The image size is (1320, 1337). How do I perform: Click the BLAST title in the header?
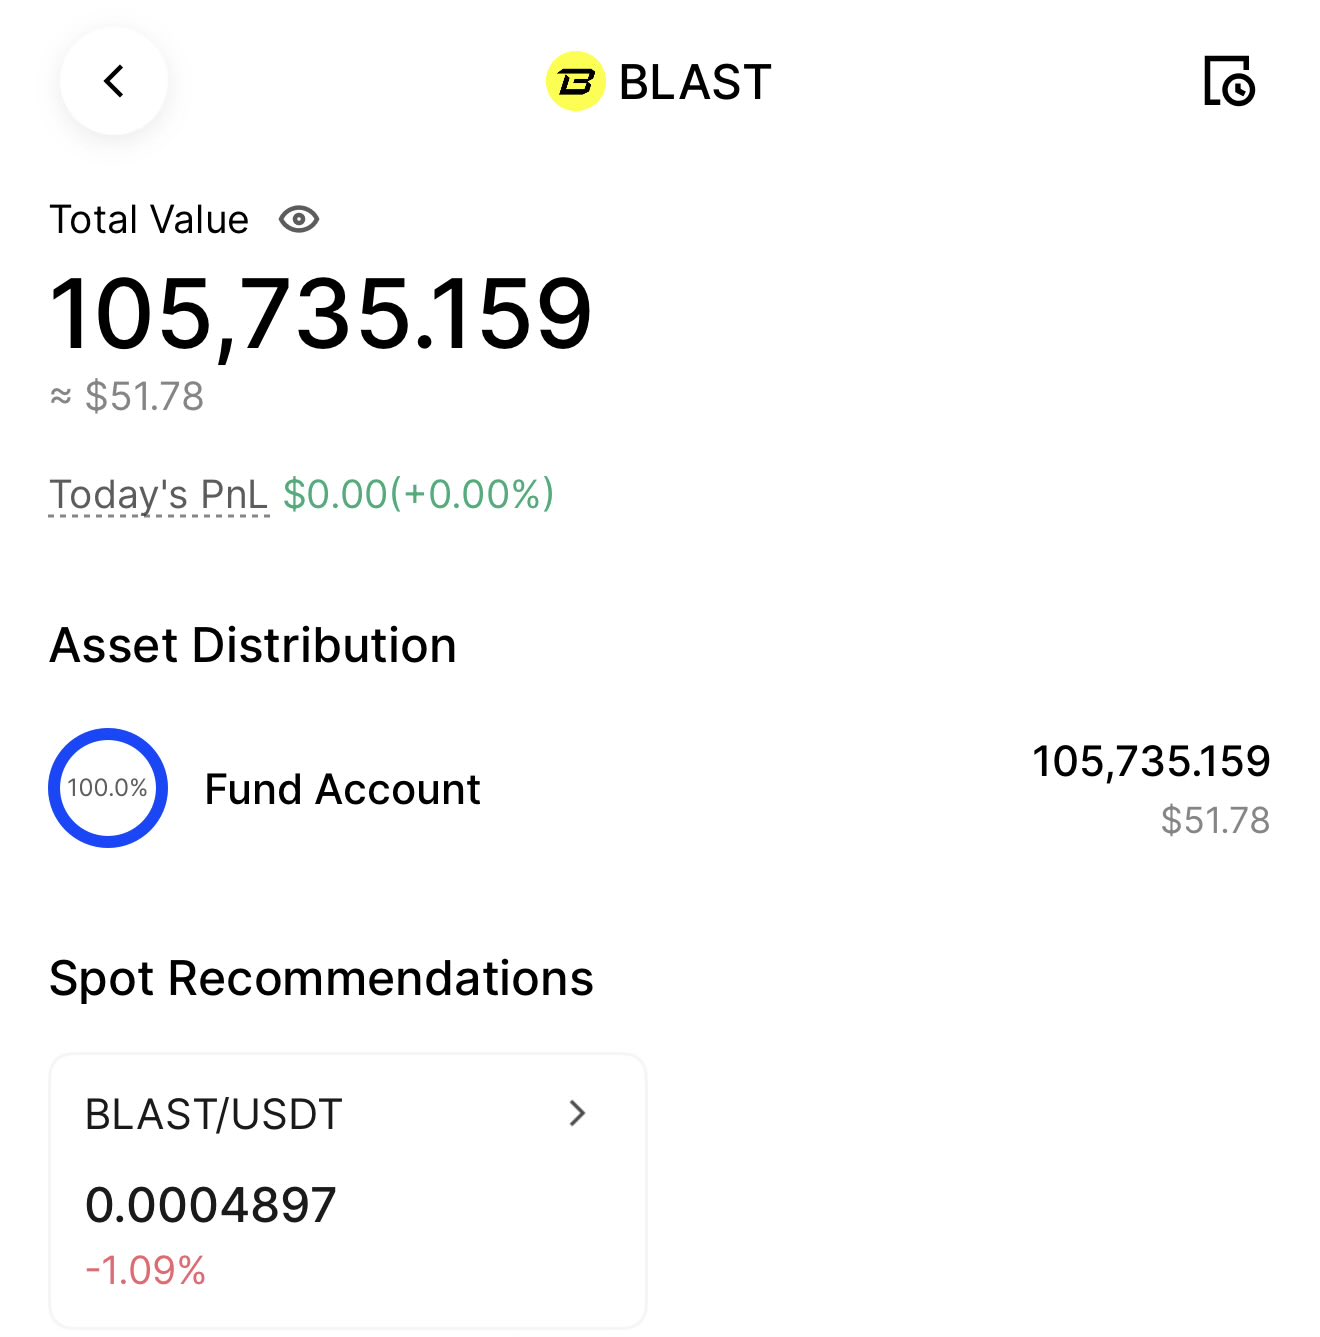[695, 82]
